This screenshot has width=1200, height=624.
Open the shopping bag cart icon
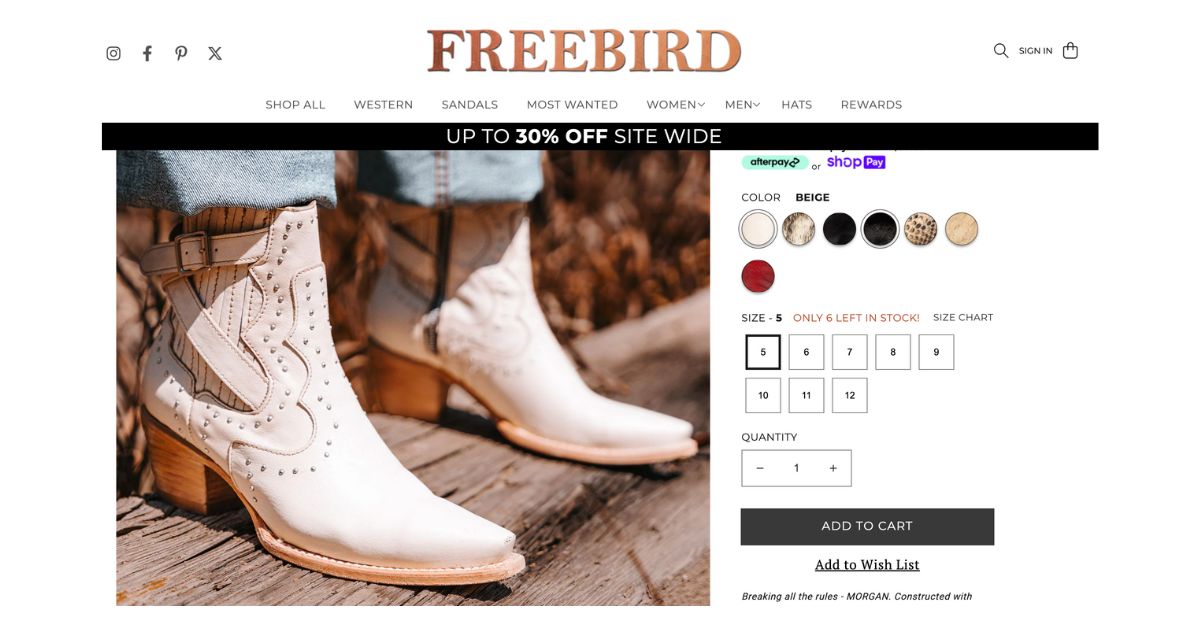pyautogui.click(x=1070, y=50)
